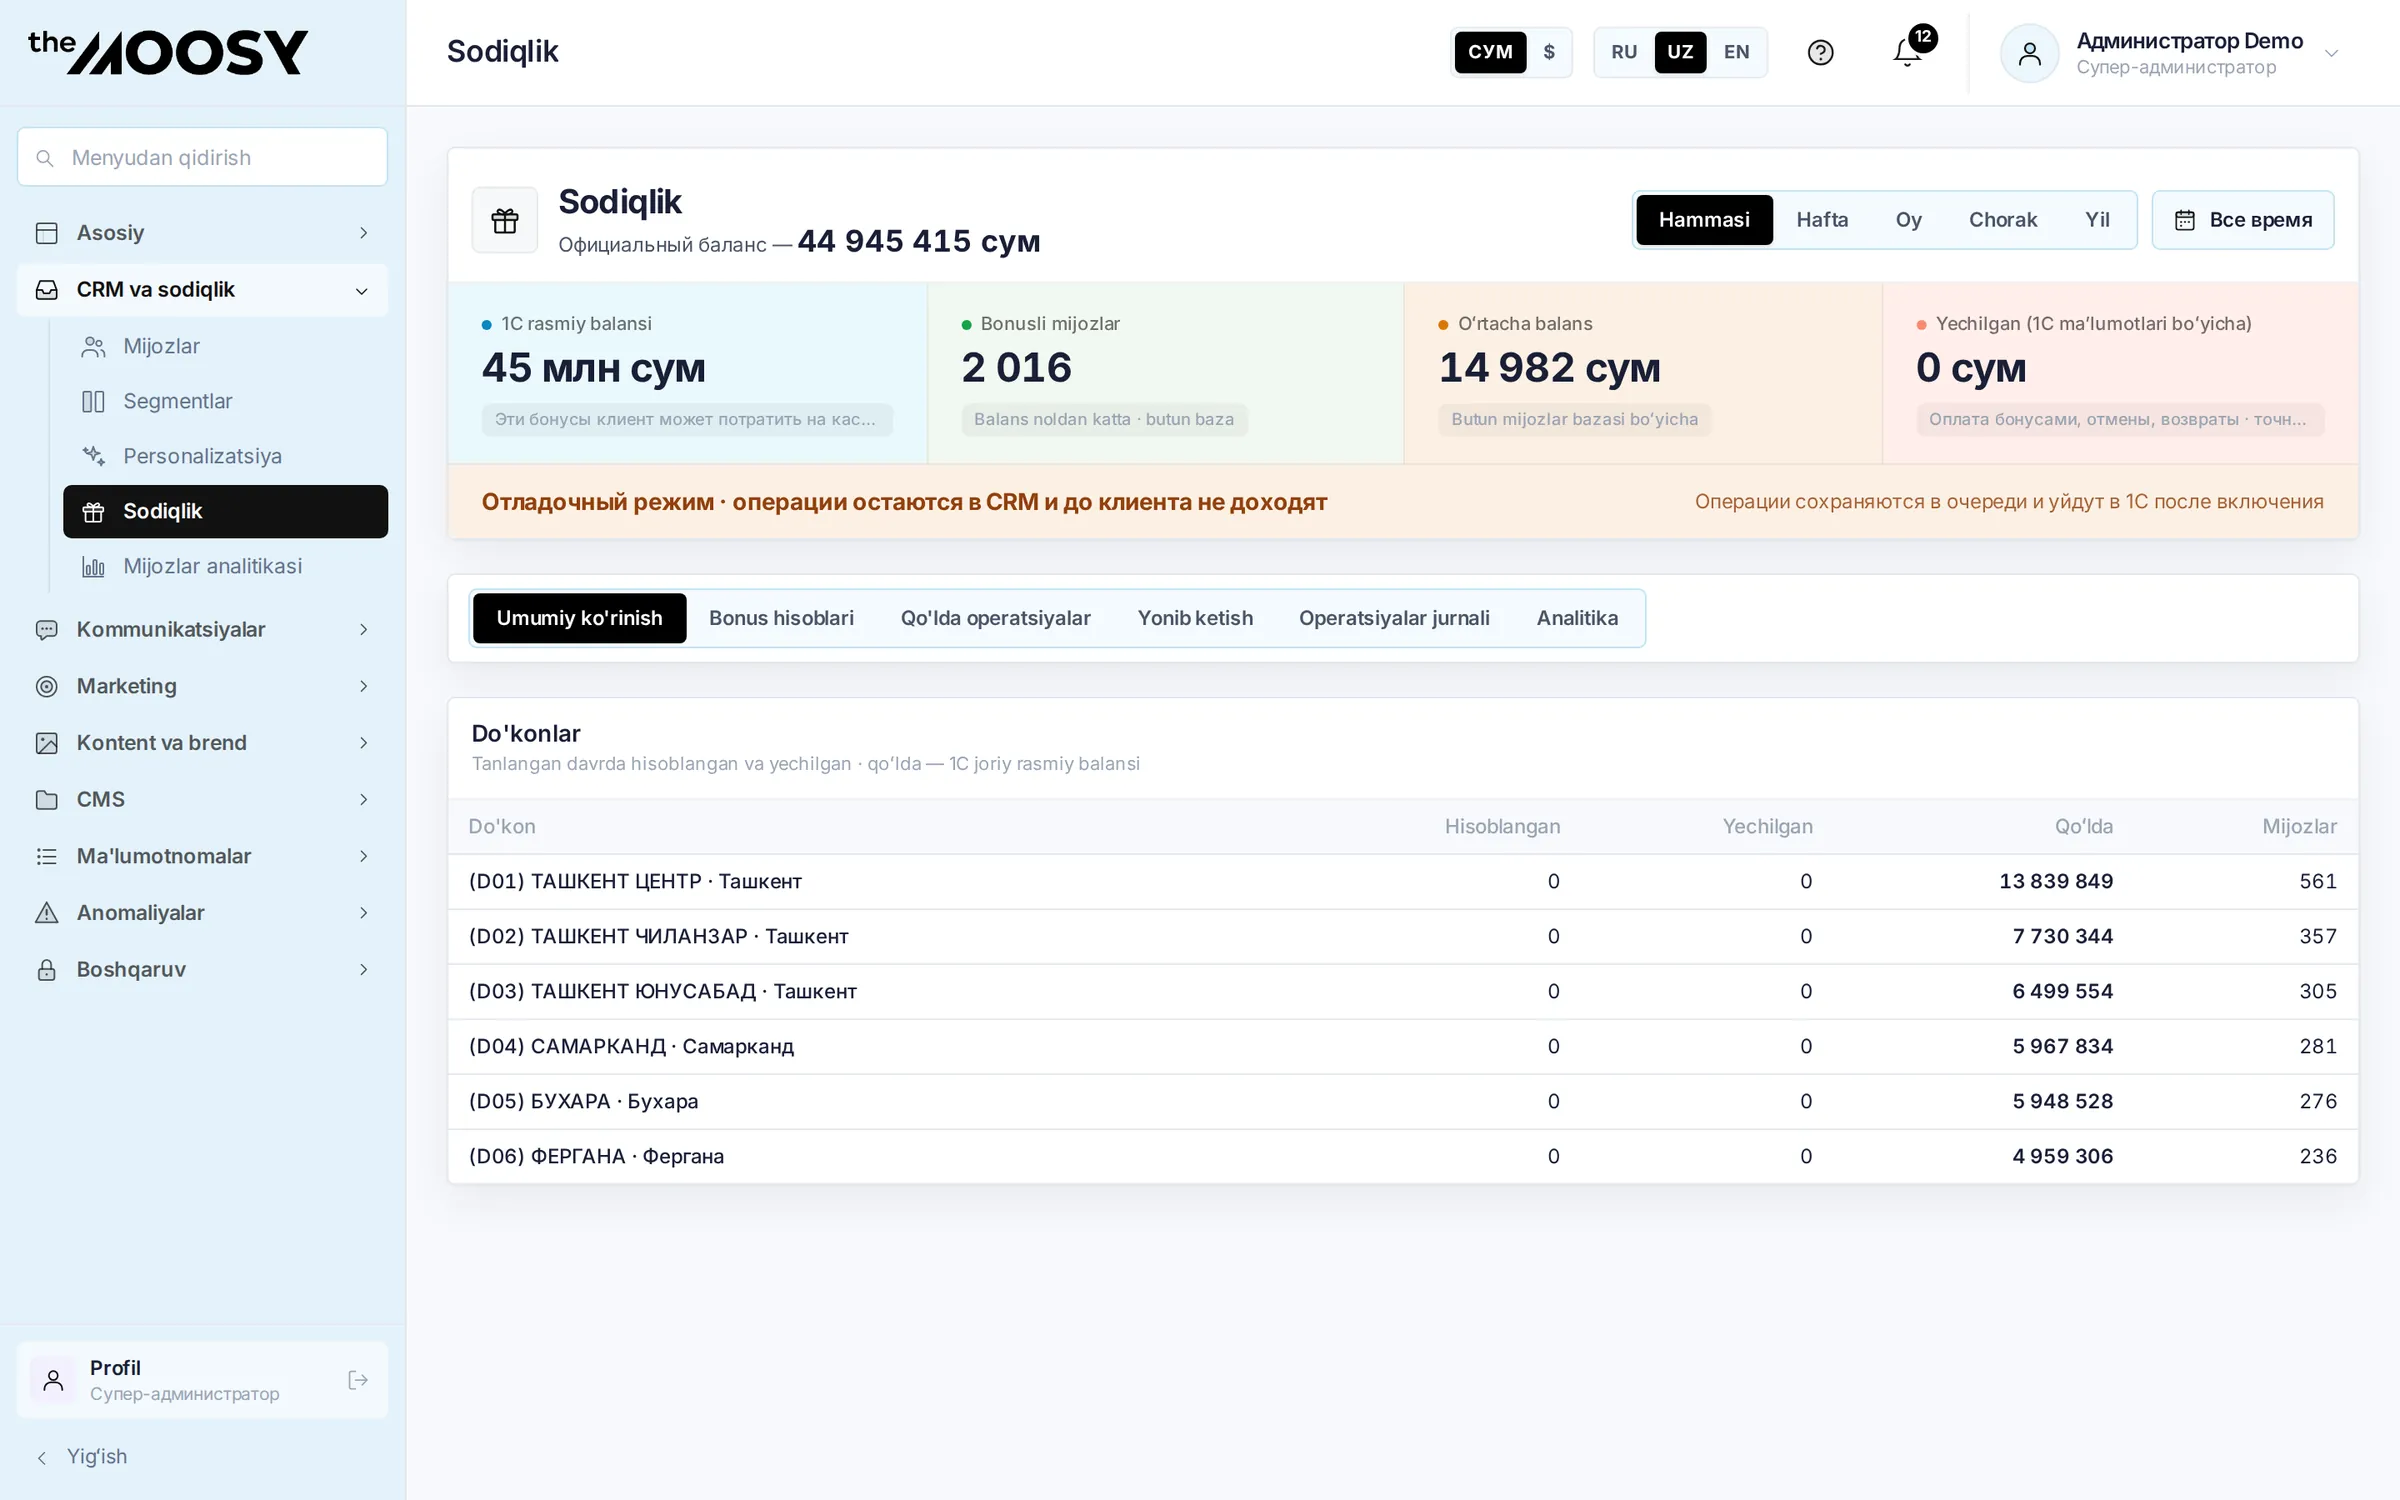Click the Kontent va brend image icon
2400x1500 pixels.
tap(46, 743)
